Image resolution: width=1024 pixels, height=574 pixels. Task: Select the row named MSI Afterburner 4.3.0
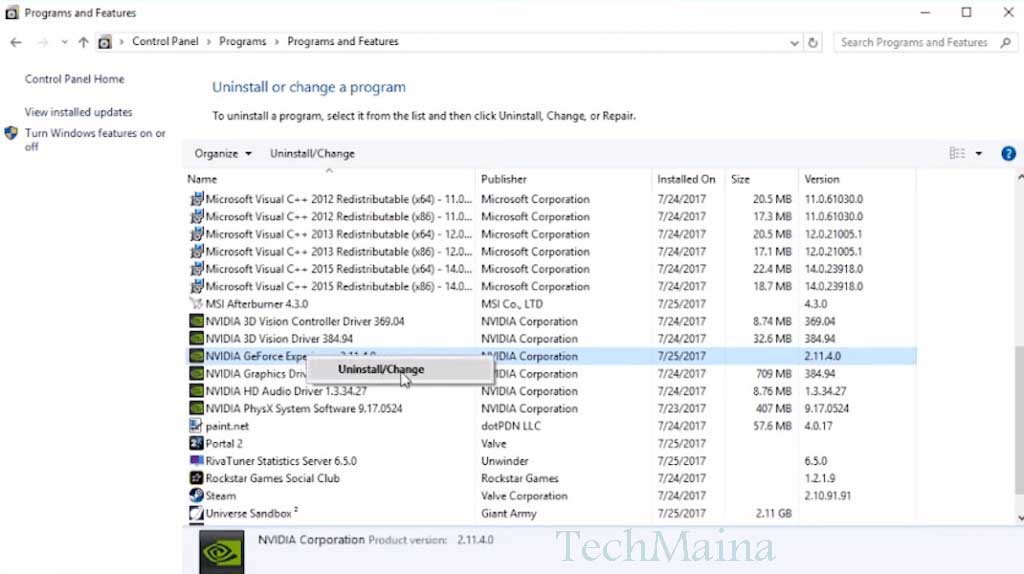551,304
